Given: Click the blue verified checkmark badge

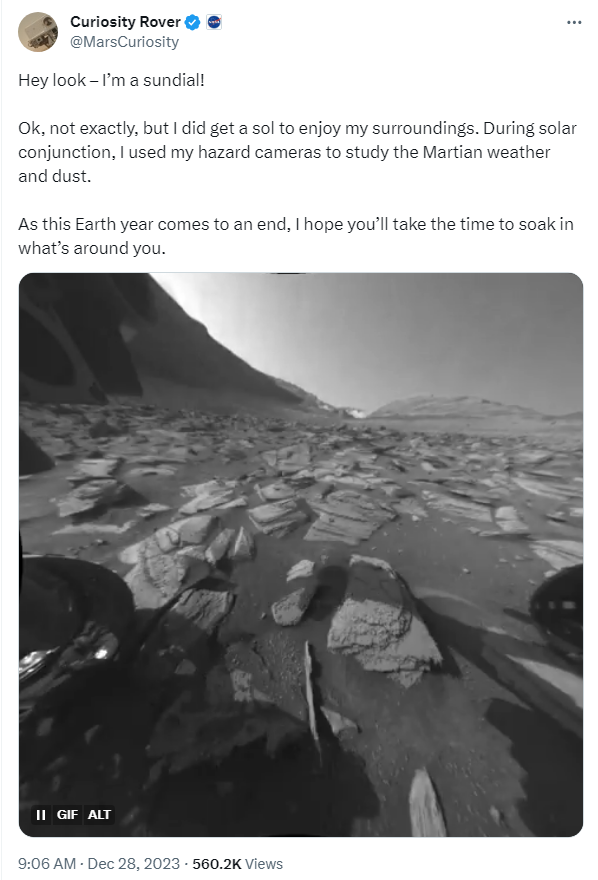Looking at the screenshot, I should 192,22.
